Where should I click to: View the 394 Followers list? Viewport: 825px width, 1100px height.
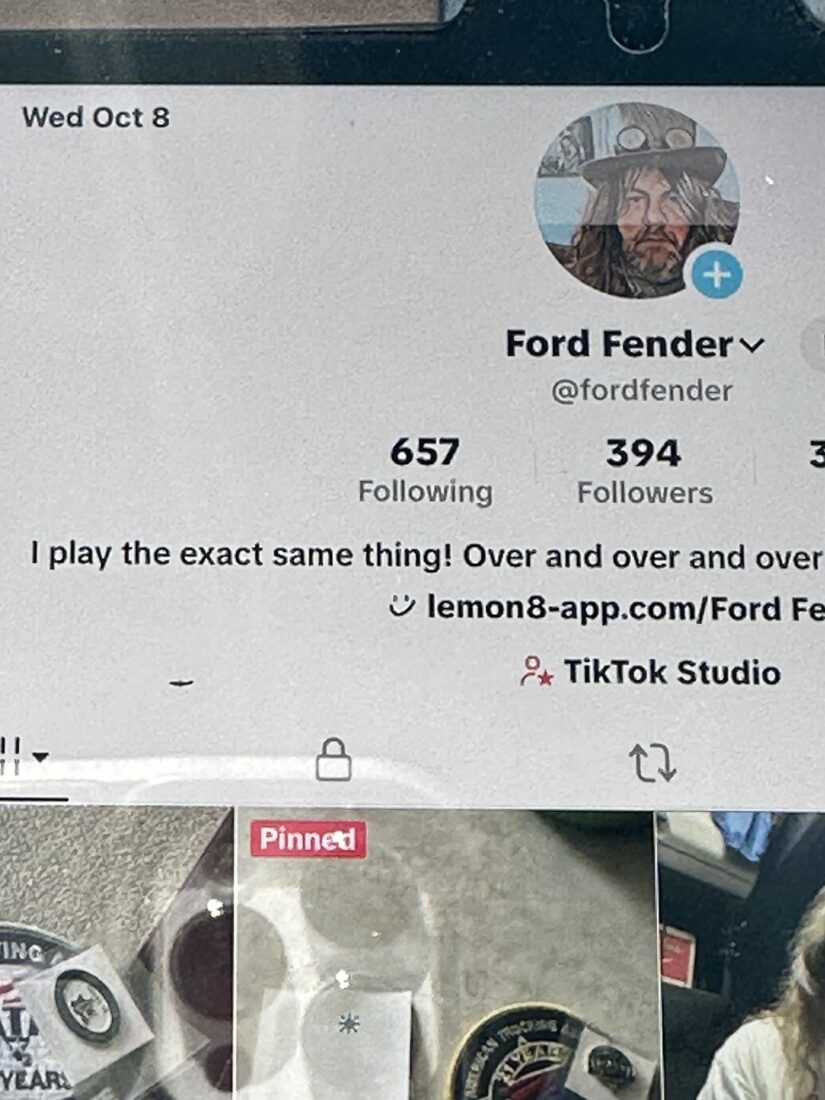point(644,471)
